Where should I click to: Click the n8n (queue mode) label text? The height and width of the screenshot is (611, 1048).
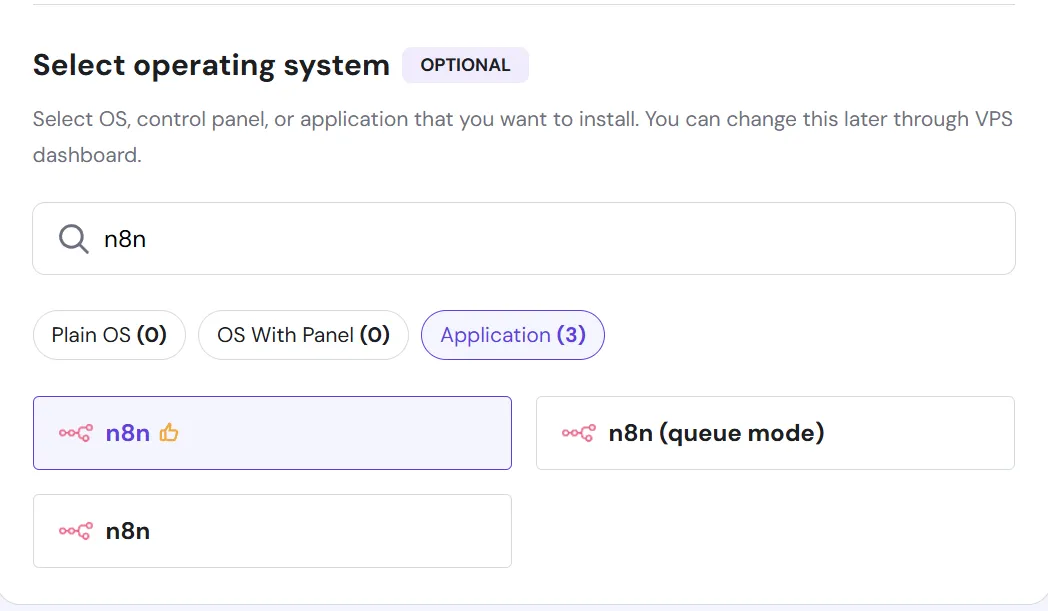click(716, 433)
